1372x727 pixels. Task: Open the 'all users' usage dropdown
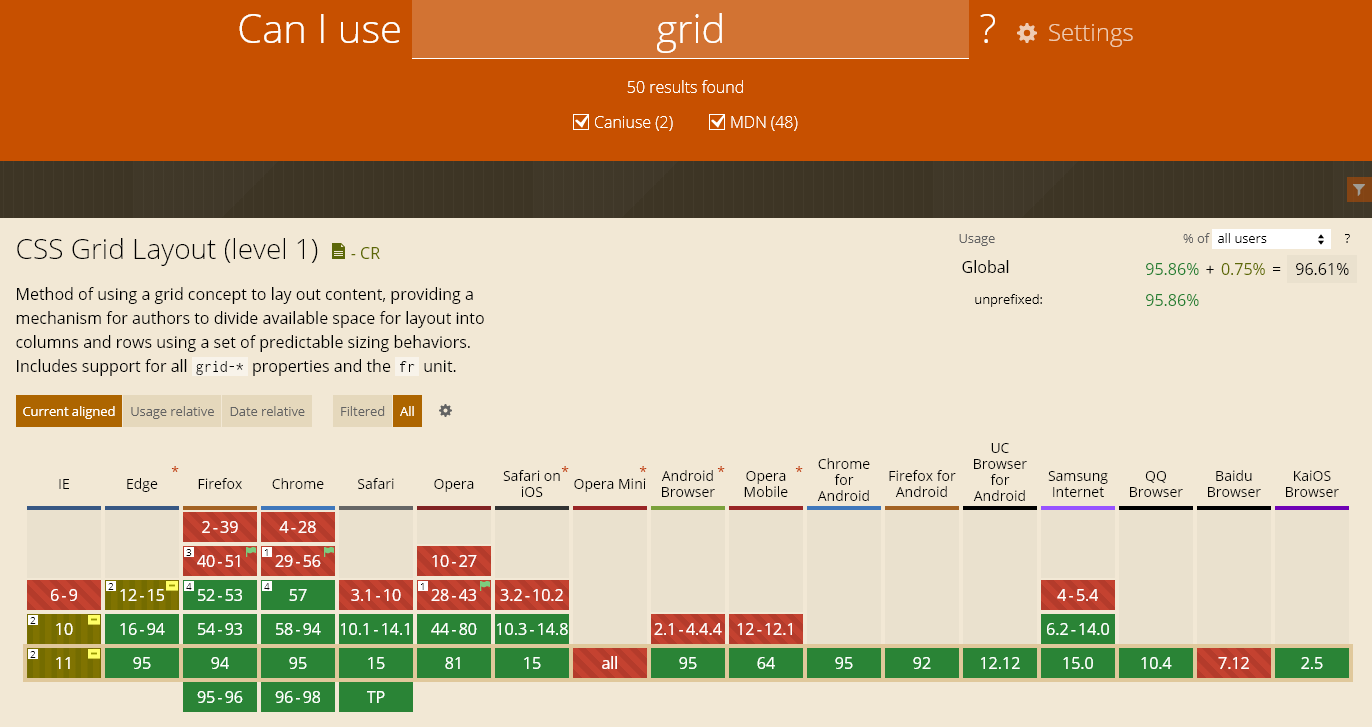[1271, 239]
